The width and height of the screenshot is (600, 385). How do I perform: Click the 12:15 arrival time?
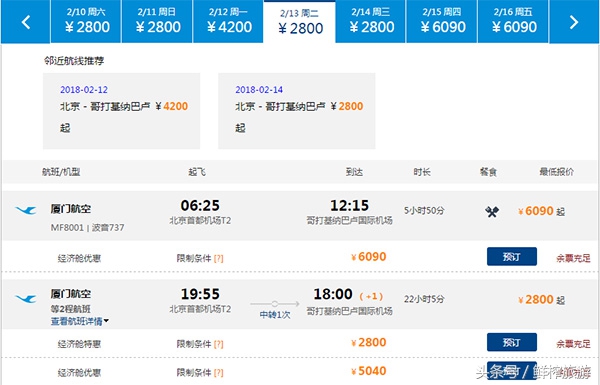pyautogui.click(x=349, y=206)
